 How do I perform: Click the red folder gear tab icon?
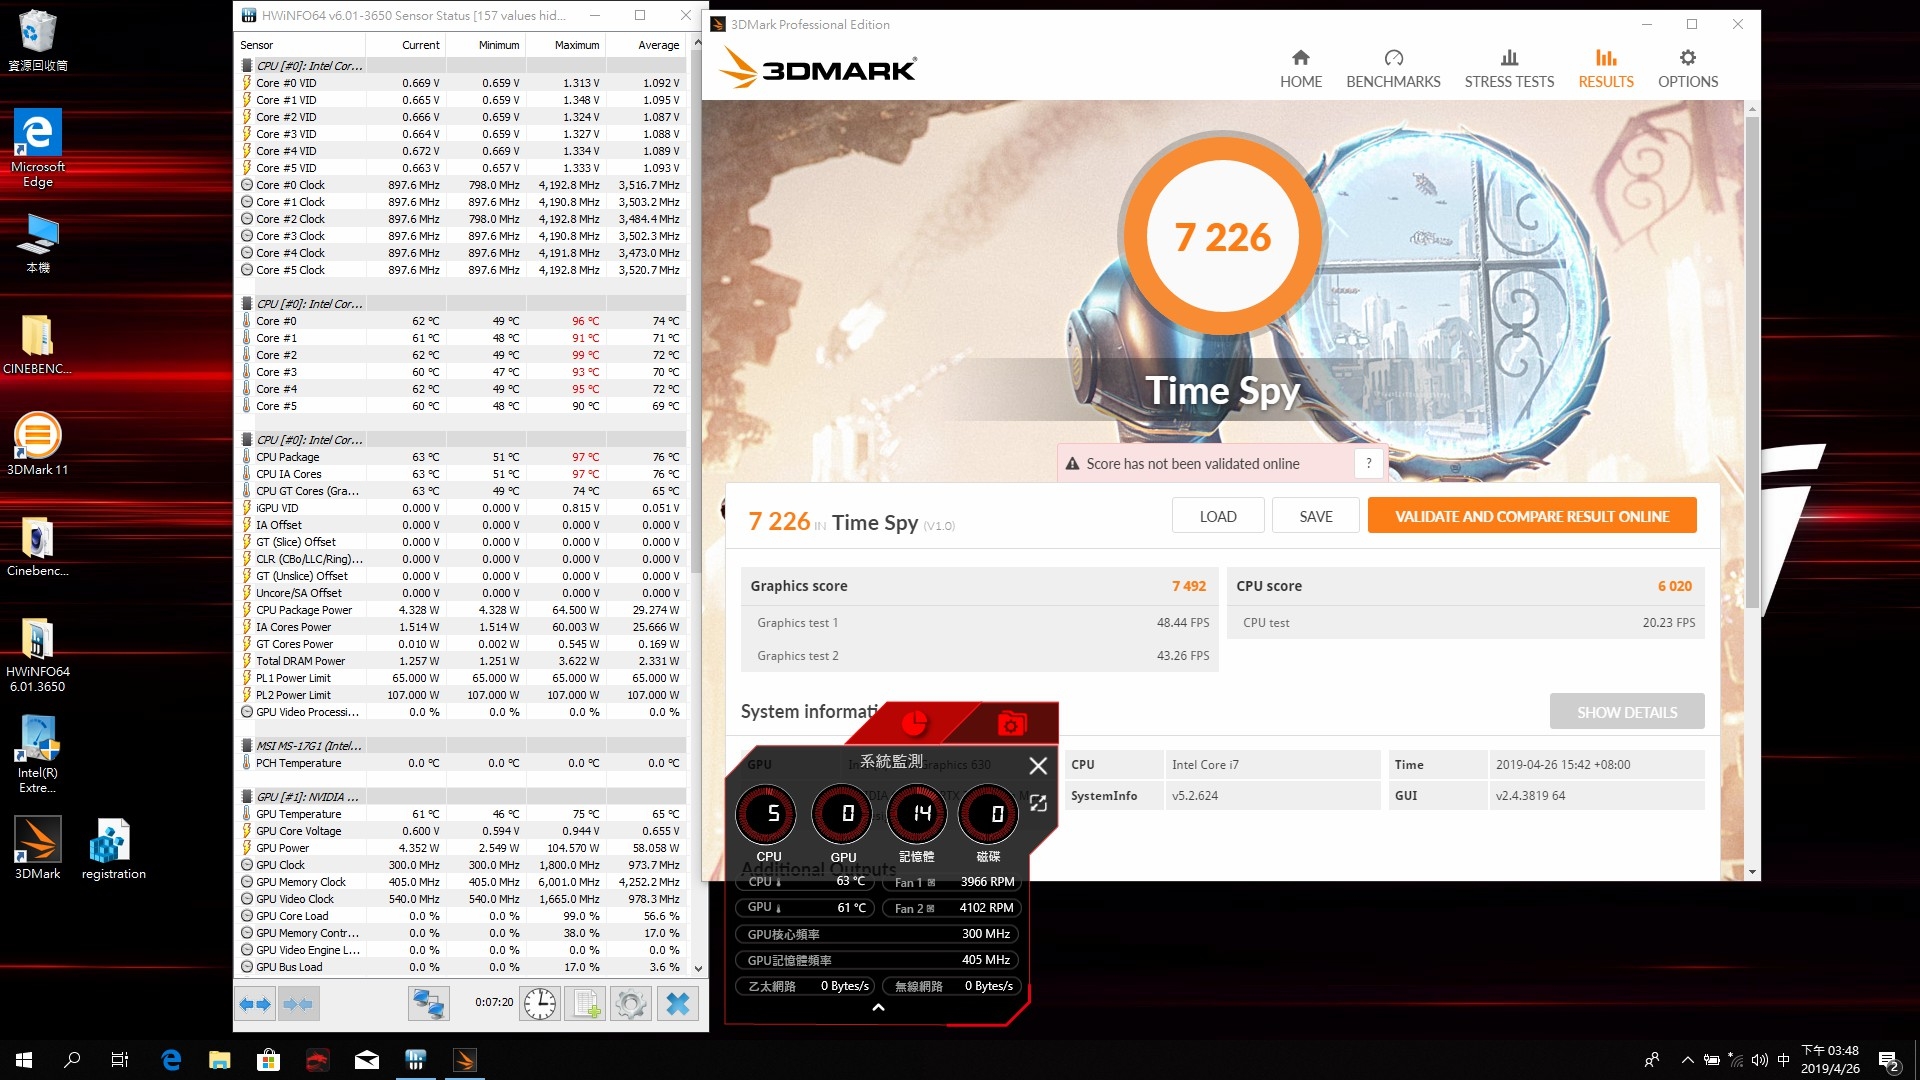[1012, 723]
